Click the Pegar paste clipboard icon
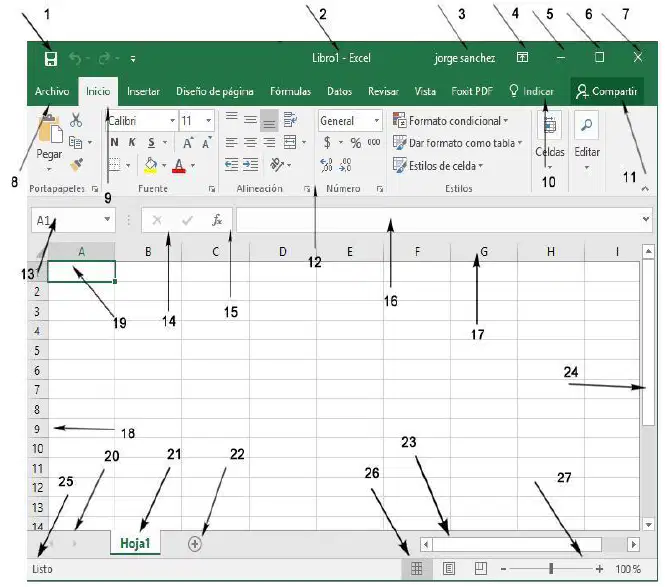This screenshot has width=665, height=587. 50,129
